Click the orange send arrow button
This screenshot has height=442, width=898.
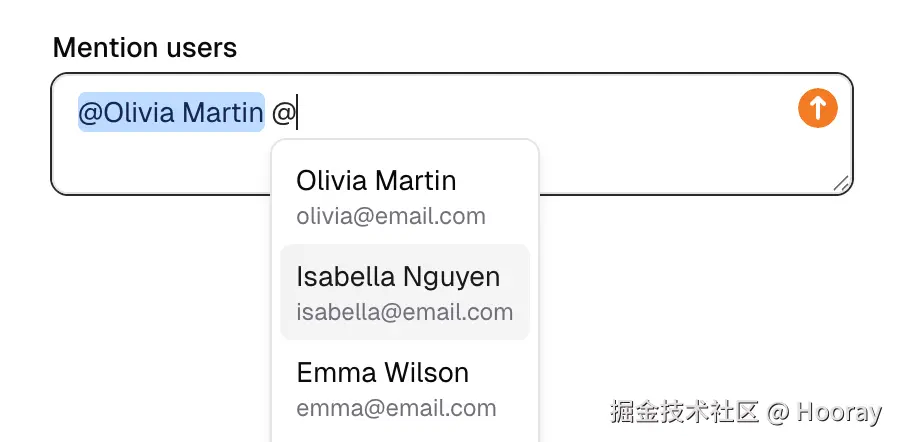(817, 109)
